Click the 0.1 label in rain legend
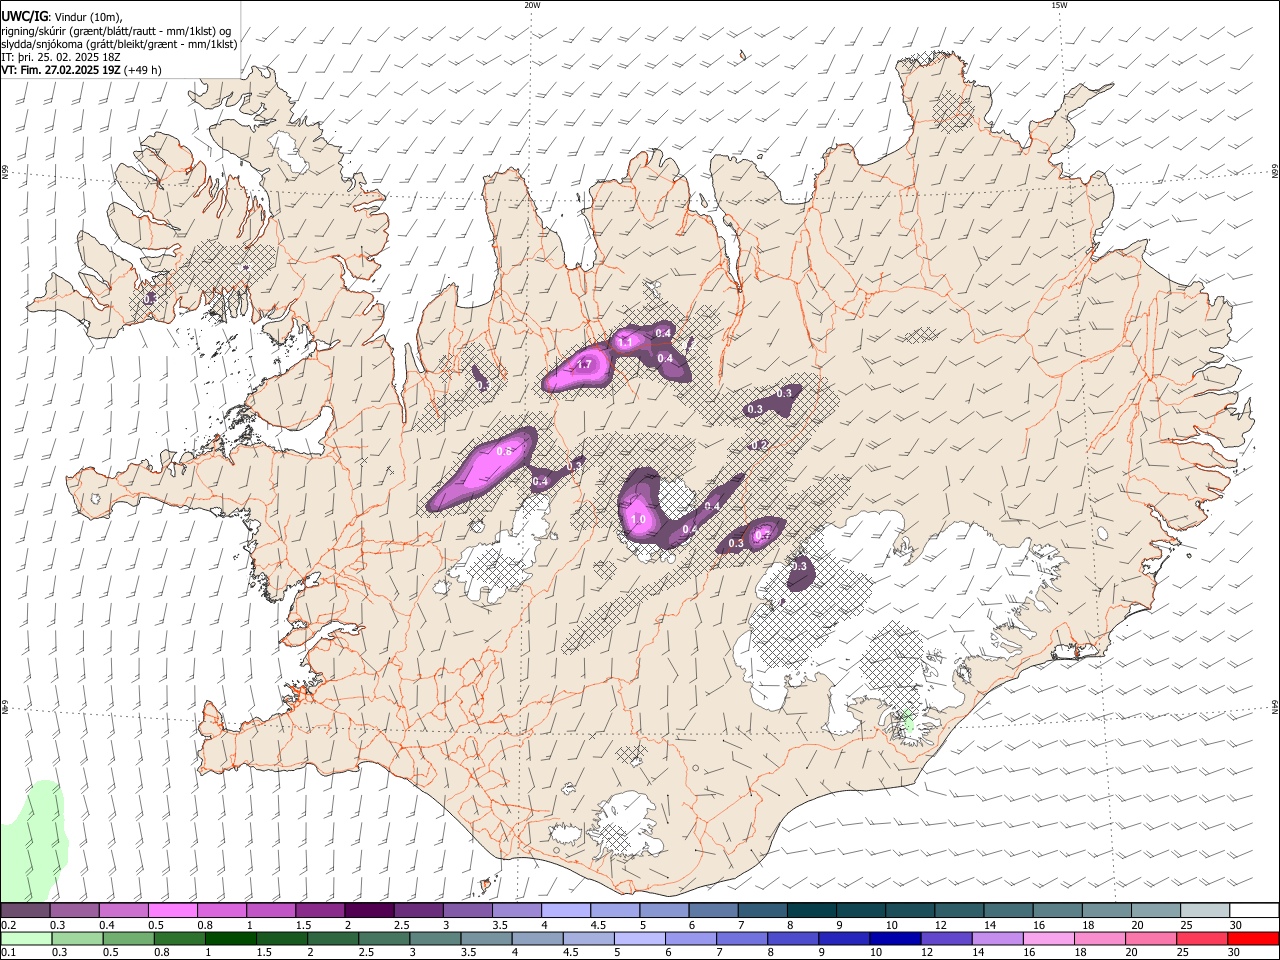 tap(8, 953)
